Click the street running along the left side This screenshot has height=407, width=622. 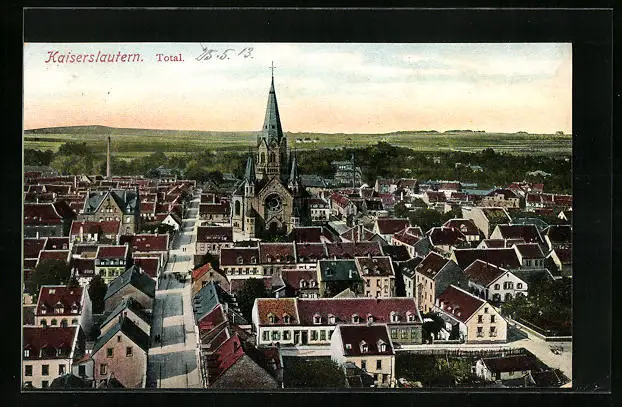coord(174,320)
